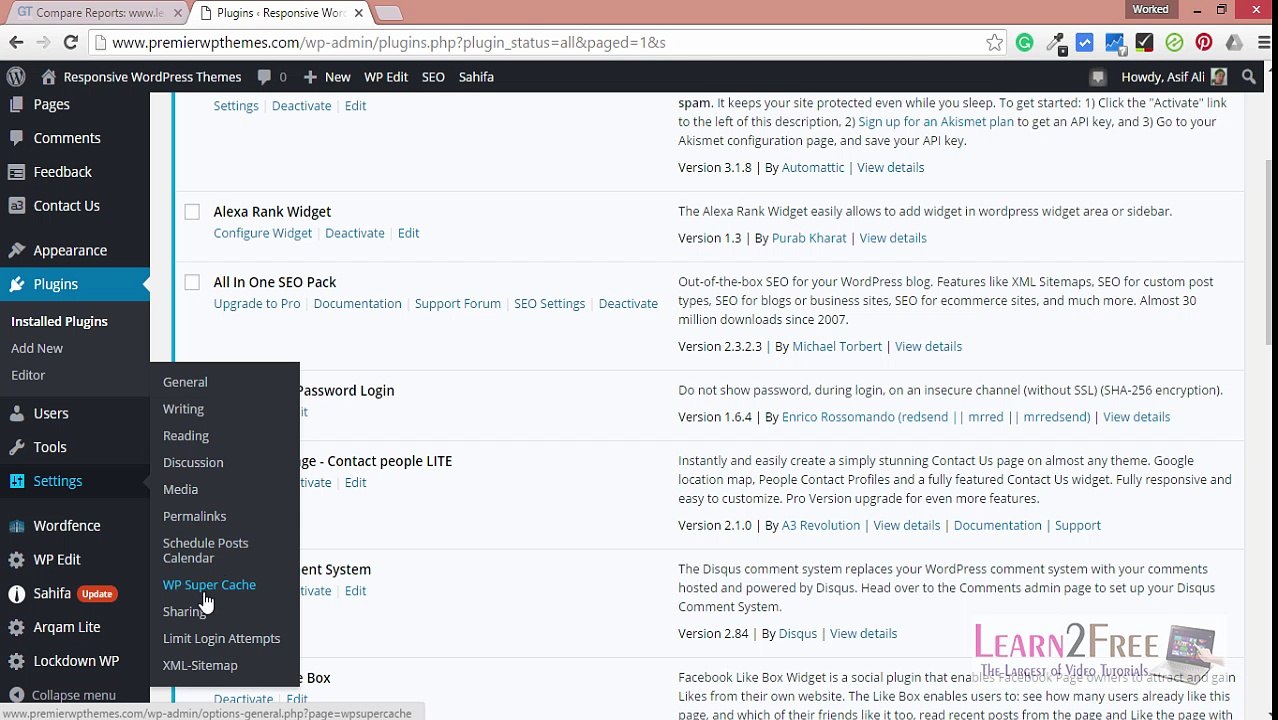Open Disqus author link
The width and height of the screenshot is (1278, 720).
point(798,634)
